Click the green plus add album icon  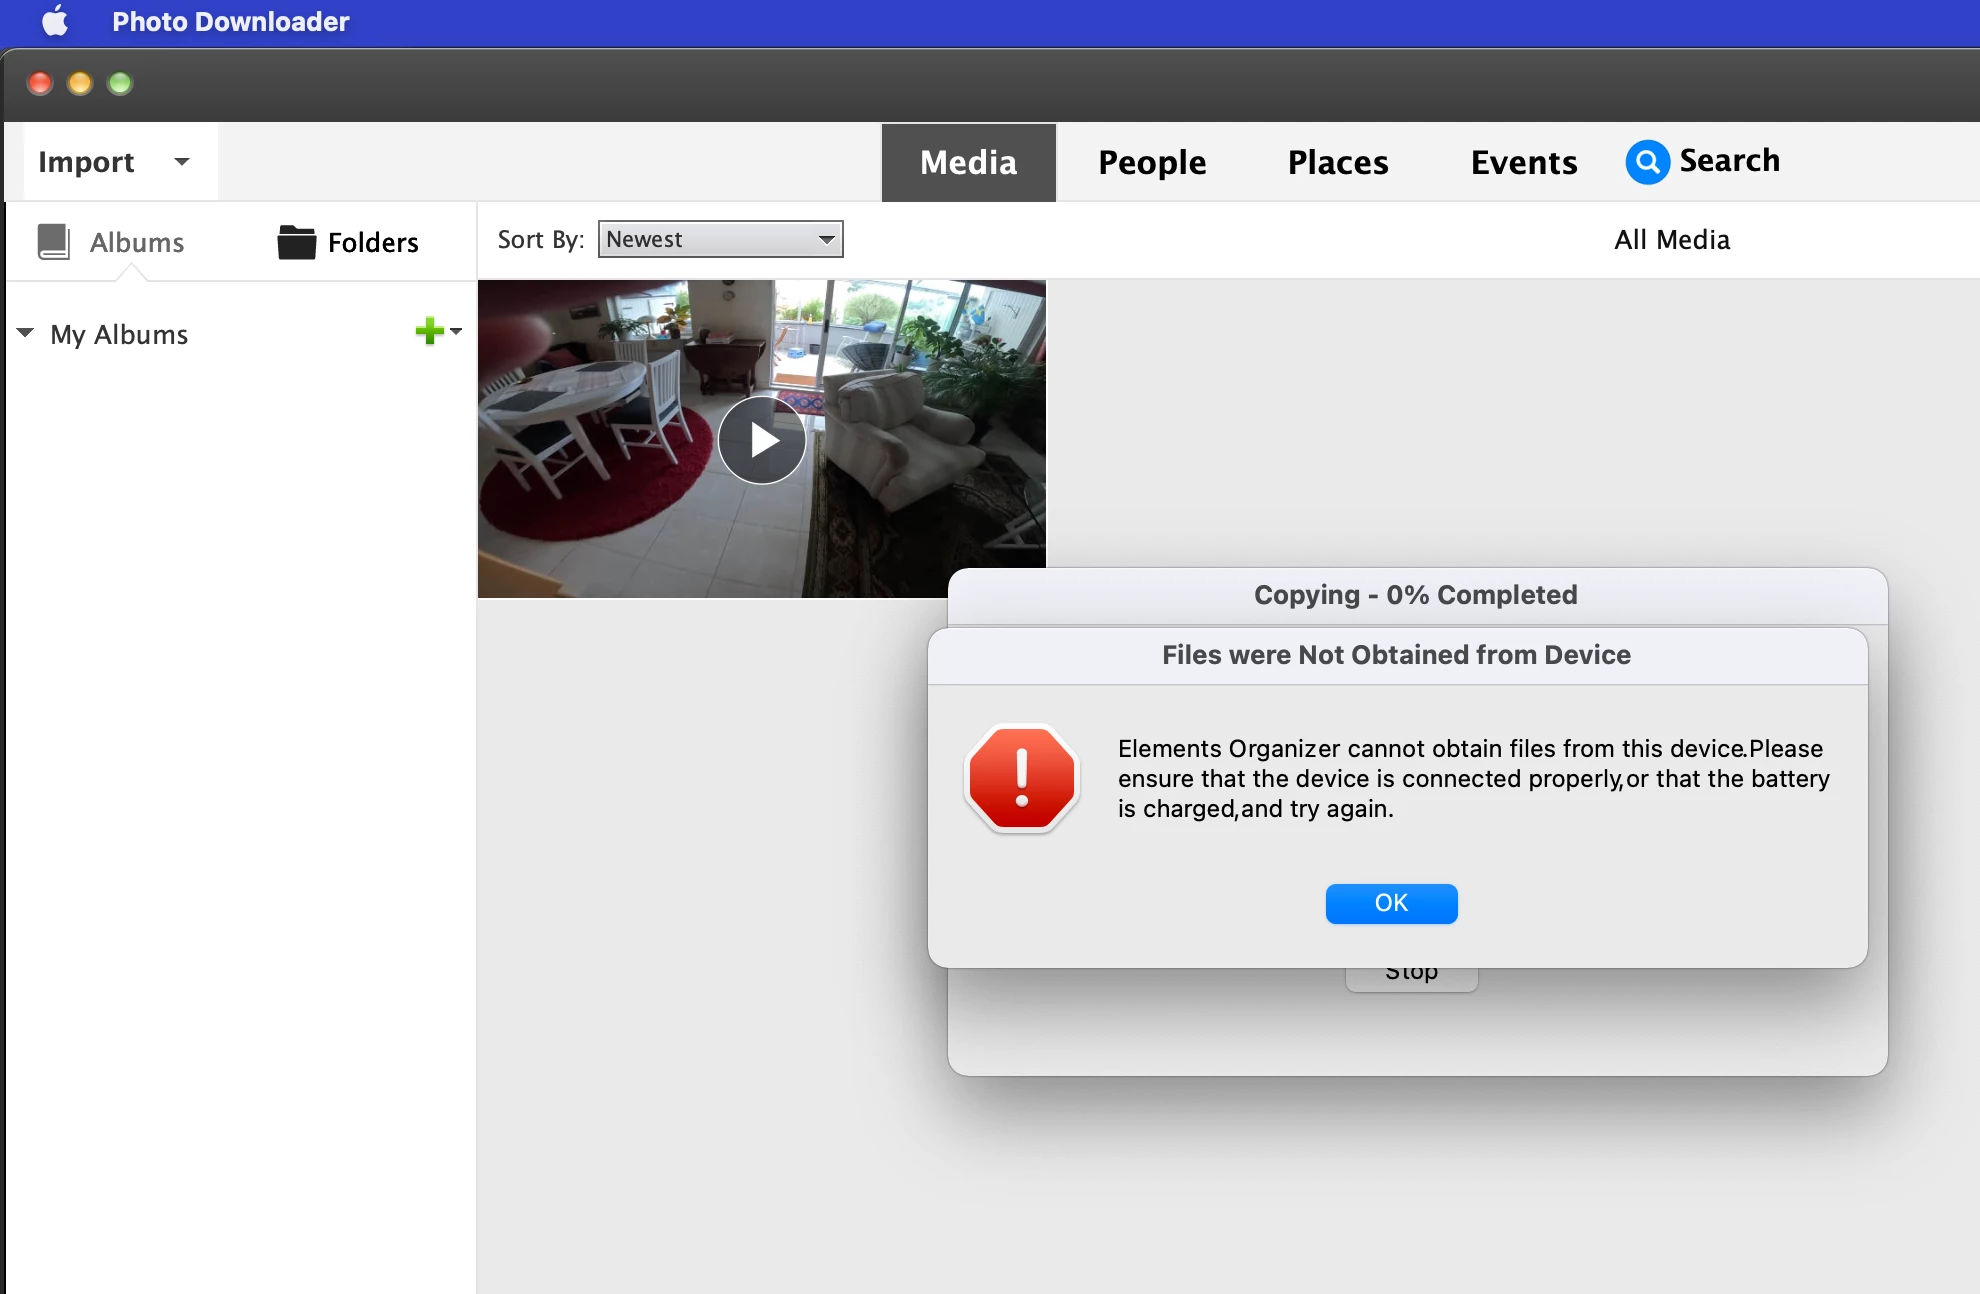click(429, 331)
